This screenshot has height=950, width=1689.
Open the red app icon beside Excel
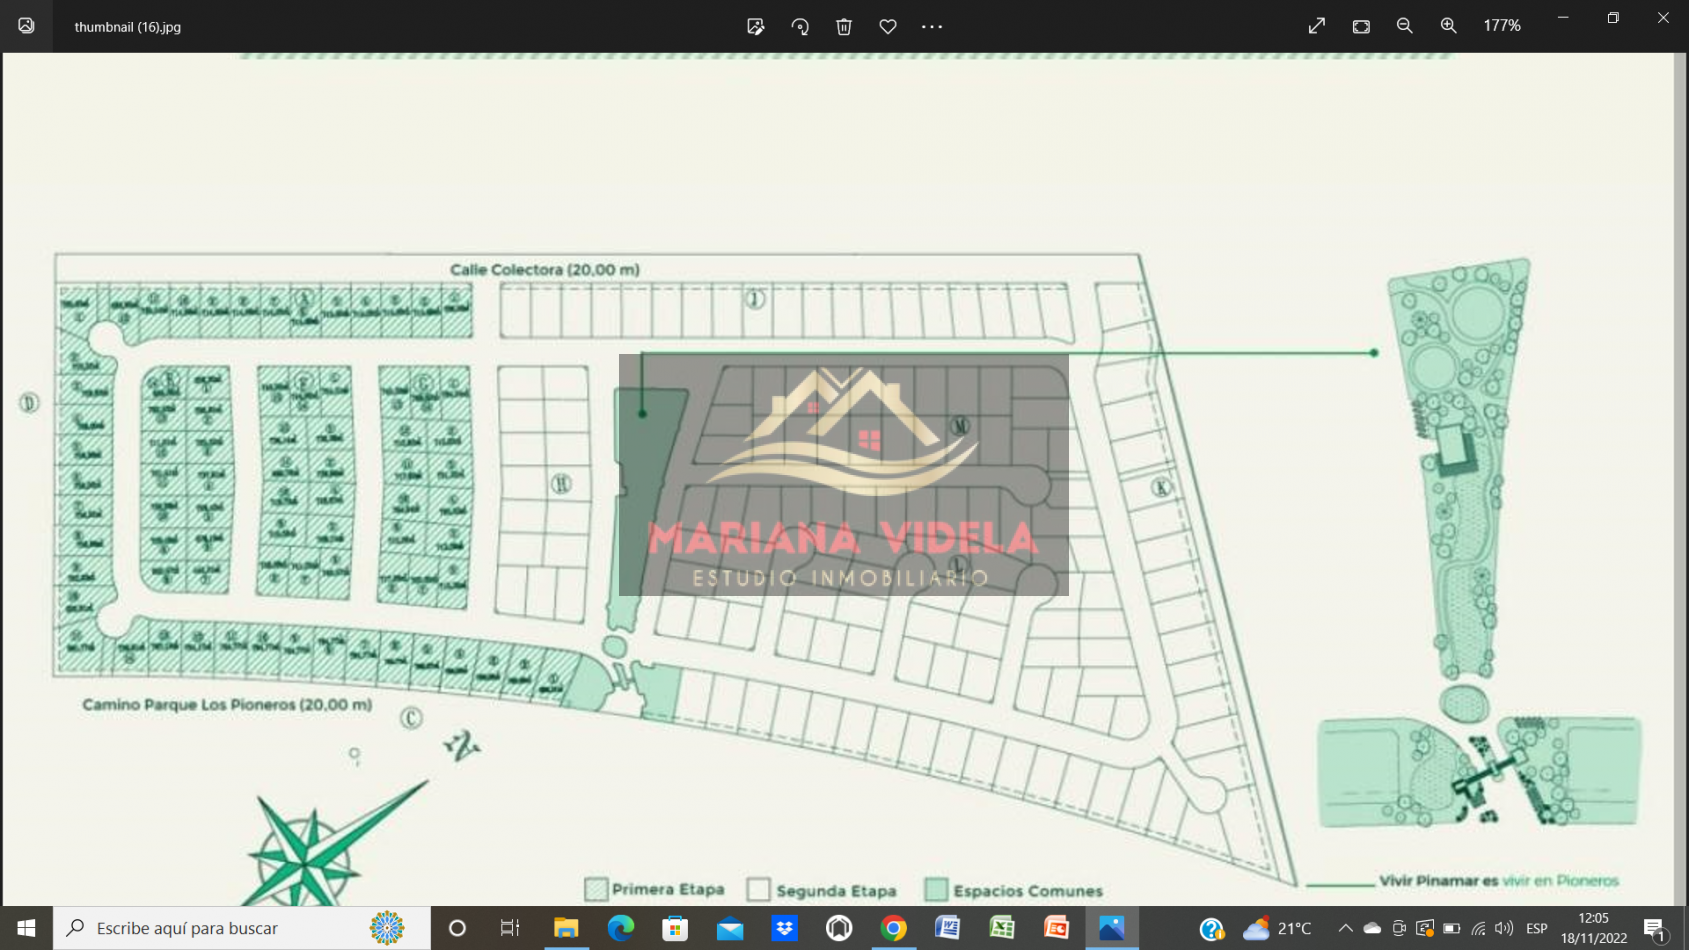[1056, 928]
